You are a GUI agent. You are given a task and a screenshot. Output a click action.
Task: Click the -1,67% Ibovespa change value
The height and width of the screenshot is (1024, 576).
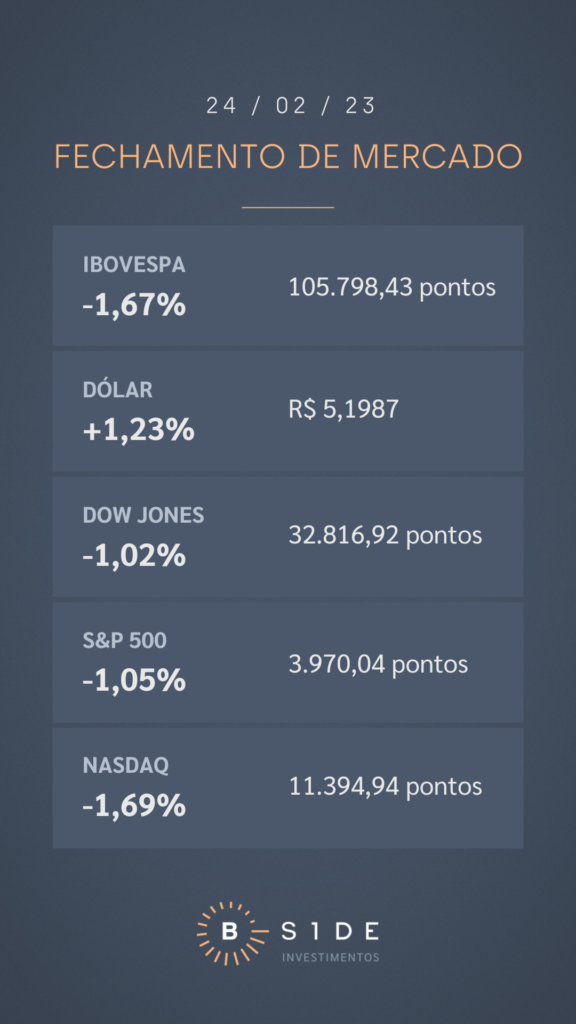tap(134, 305)
